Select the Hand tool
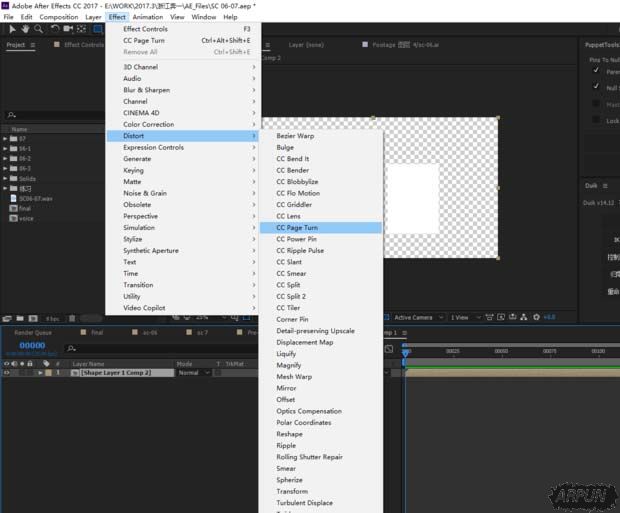This screenshot has width=620, height=513. (x=25, y=29)
